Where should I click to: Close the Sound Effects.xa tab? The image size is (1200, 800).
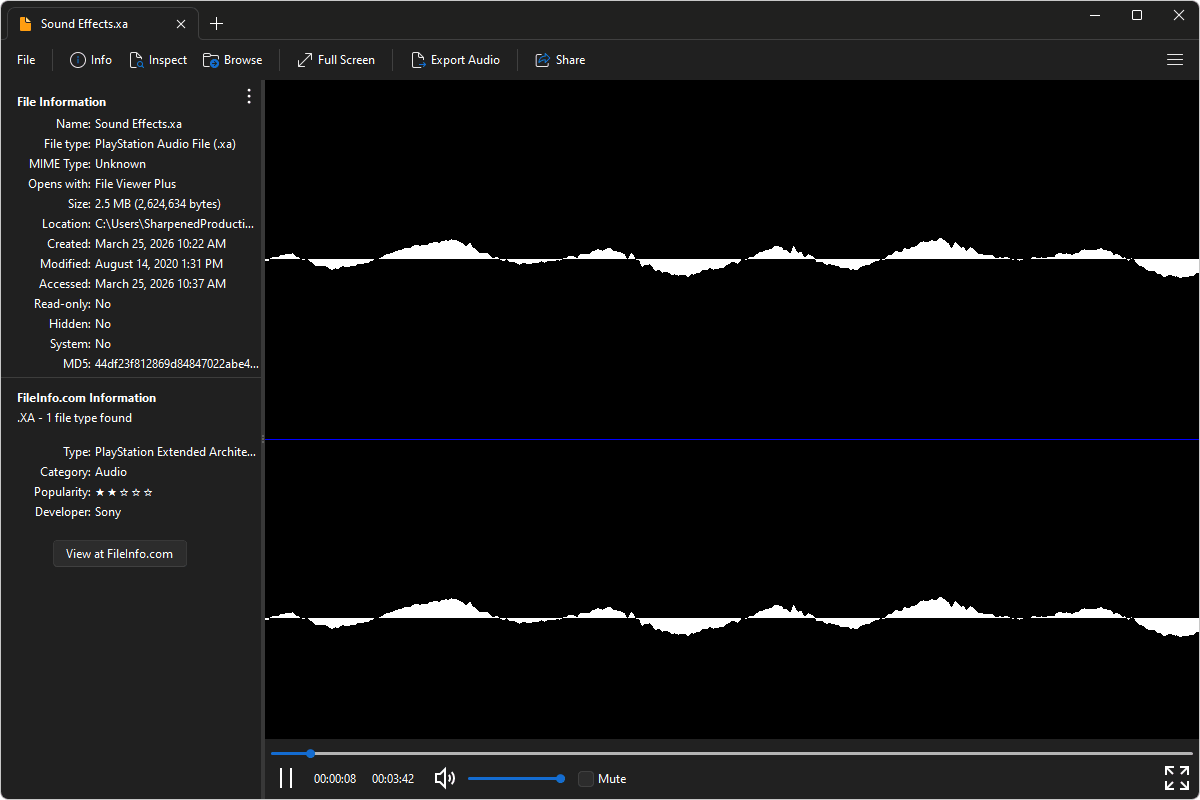point(180,22)
